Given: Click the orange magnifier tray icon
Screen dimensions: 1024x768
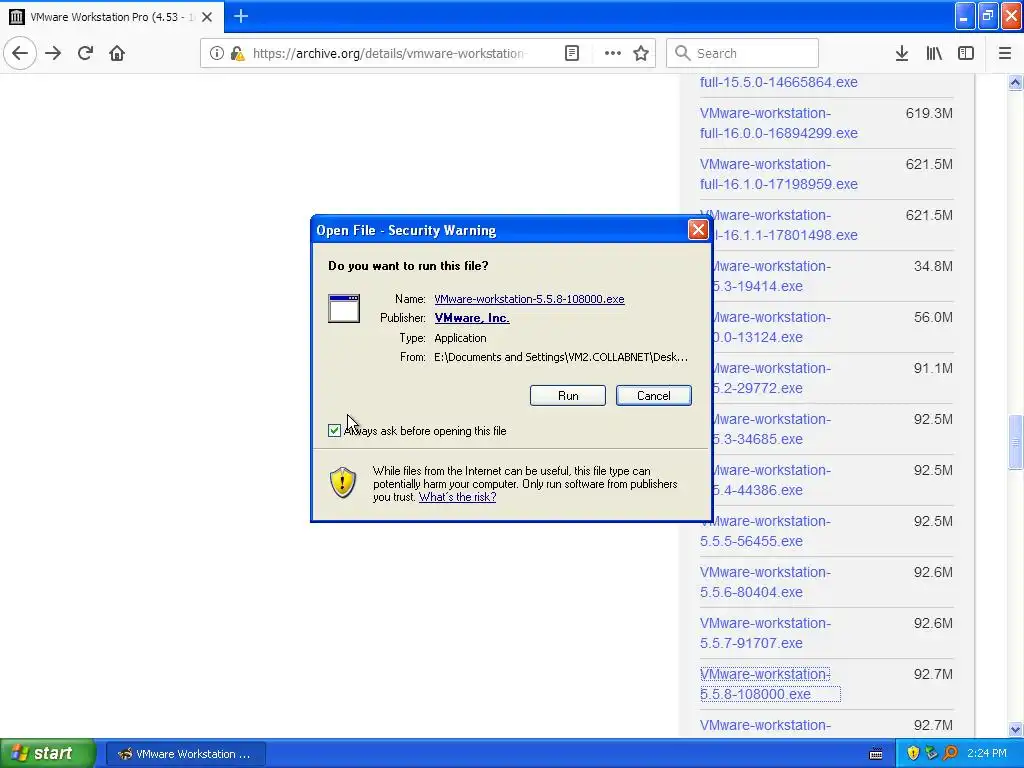Looking at the screenshot, I should [x=951, y=754].
